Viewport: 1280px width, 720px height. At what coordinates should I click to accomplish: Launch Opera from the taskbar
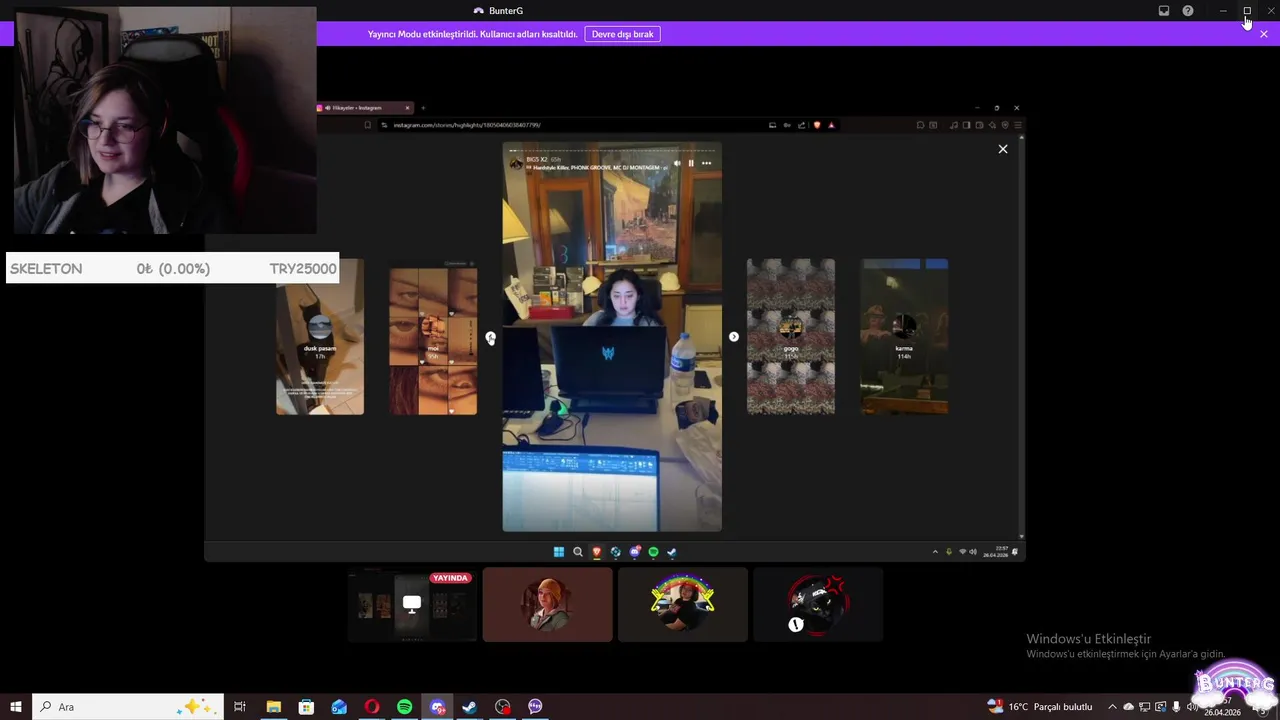(x=372, y=707)
